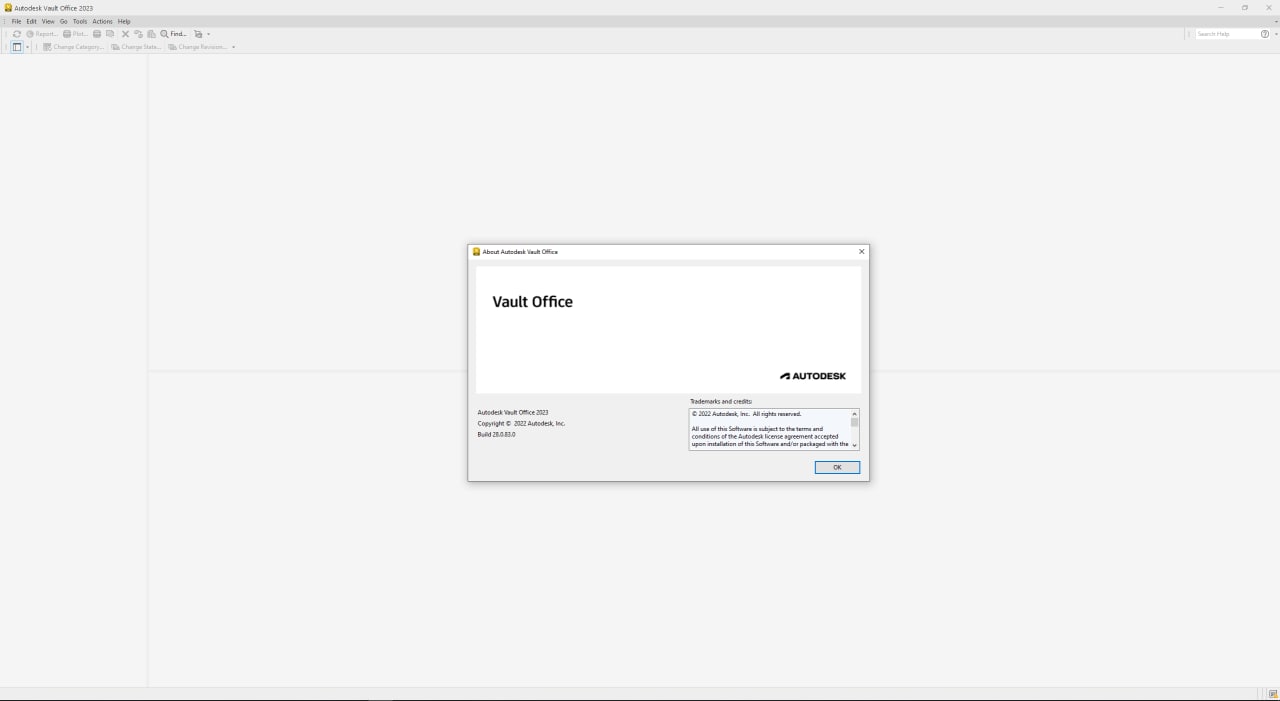Click the Refresh toolbar icon
Image resolution: width=1280 pixels, height=701 pixels.
tap(17, 34)
